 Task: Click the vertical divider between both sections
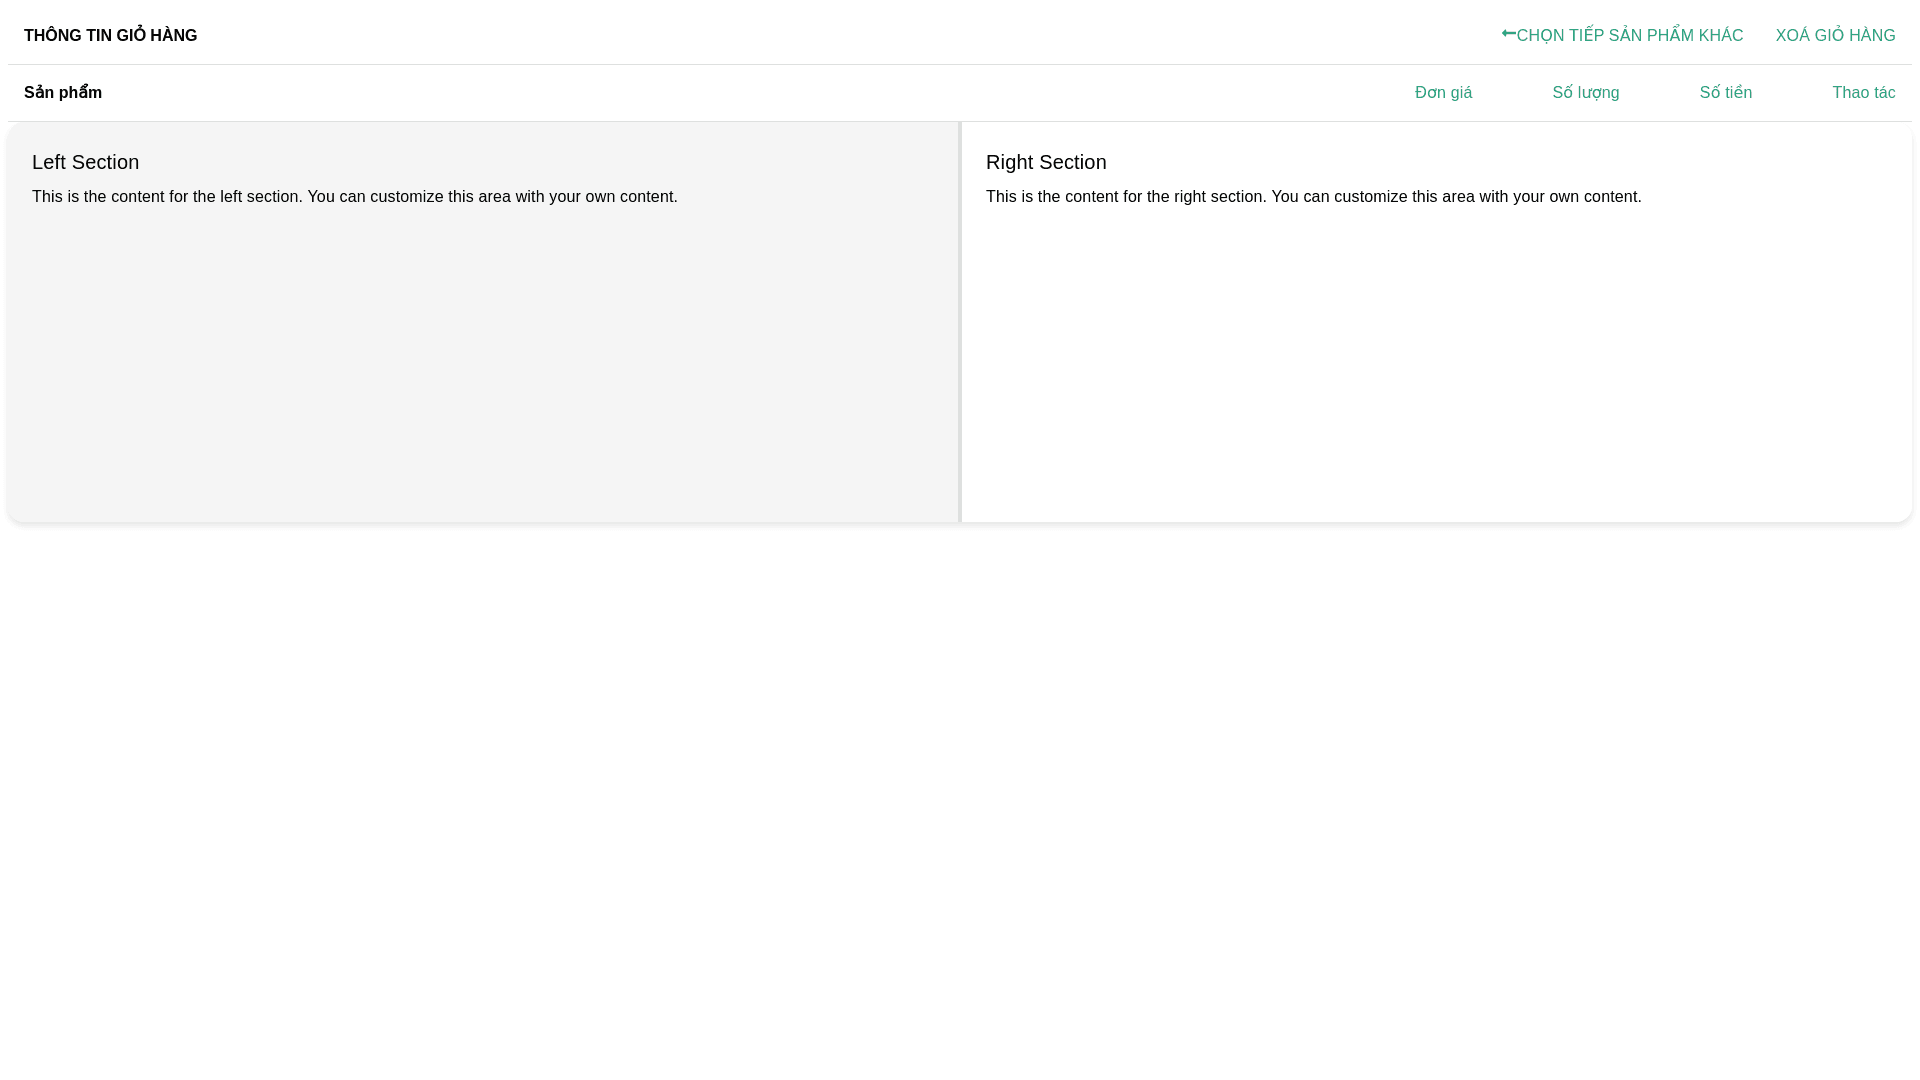[x=960, y=322]
